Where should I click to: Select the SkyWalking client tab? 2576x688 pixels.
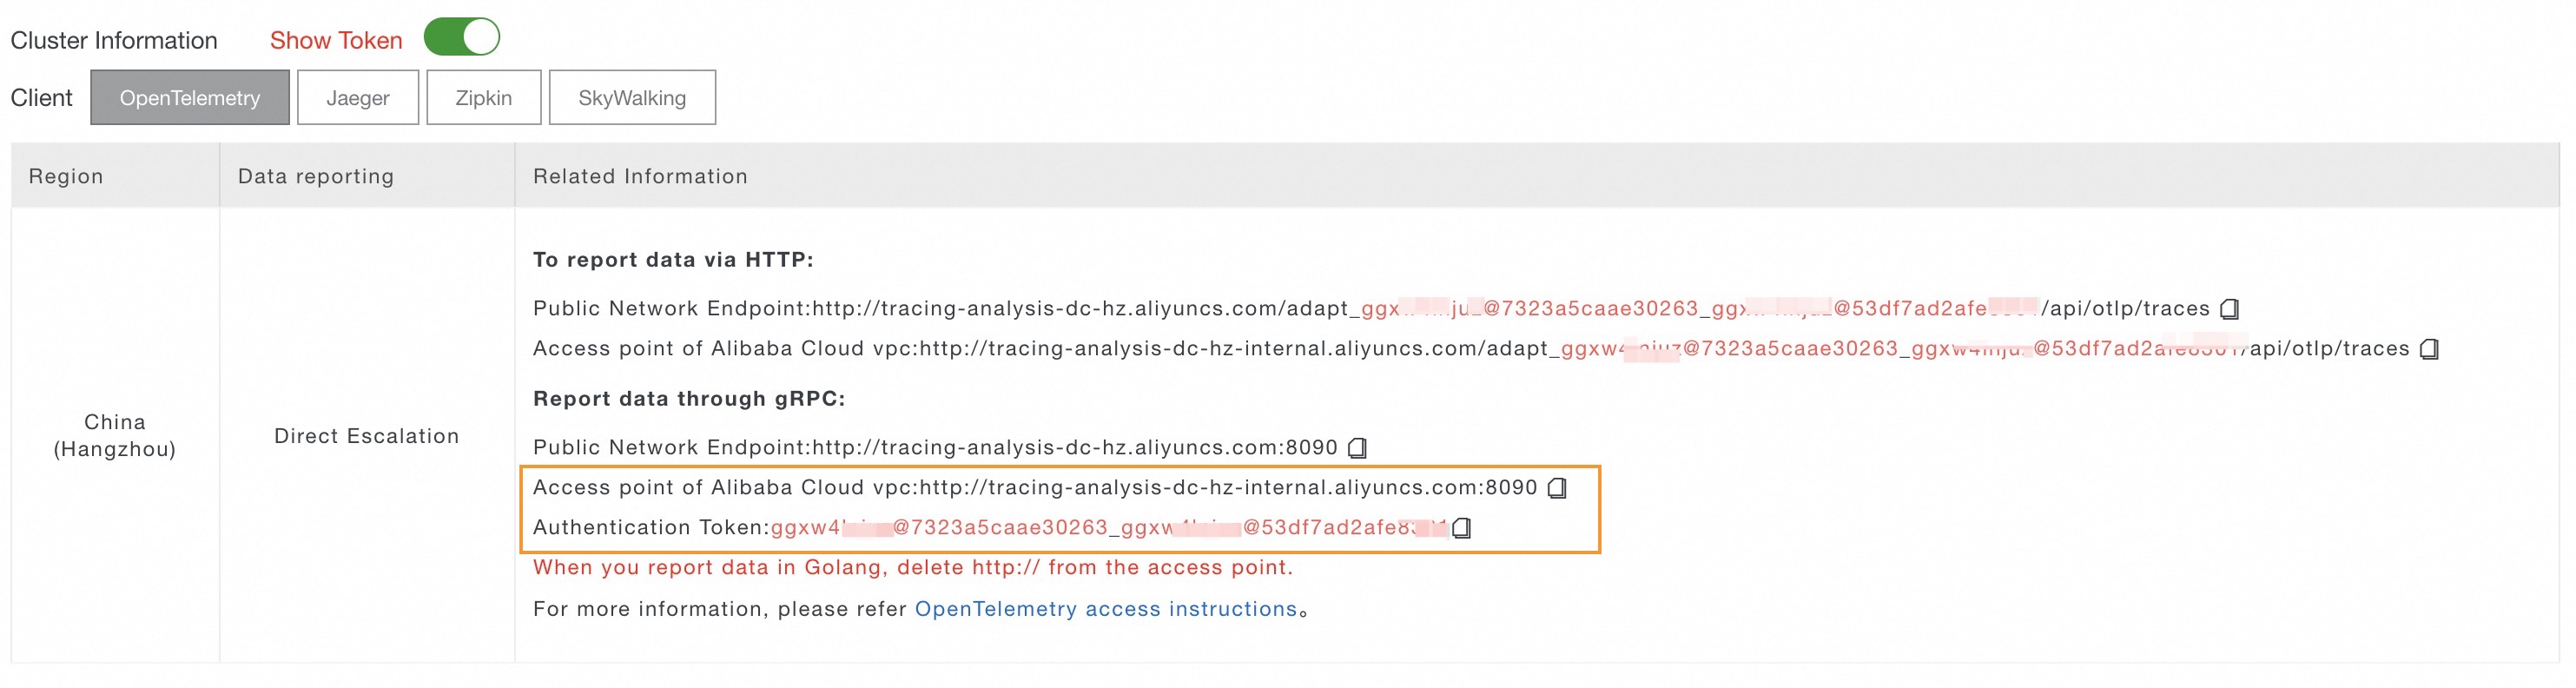(x=632, y=98)
